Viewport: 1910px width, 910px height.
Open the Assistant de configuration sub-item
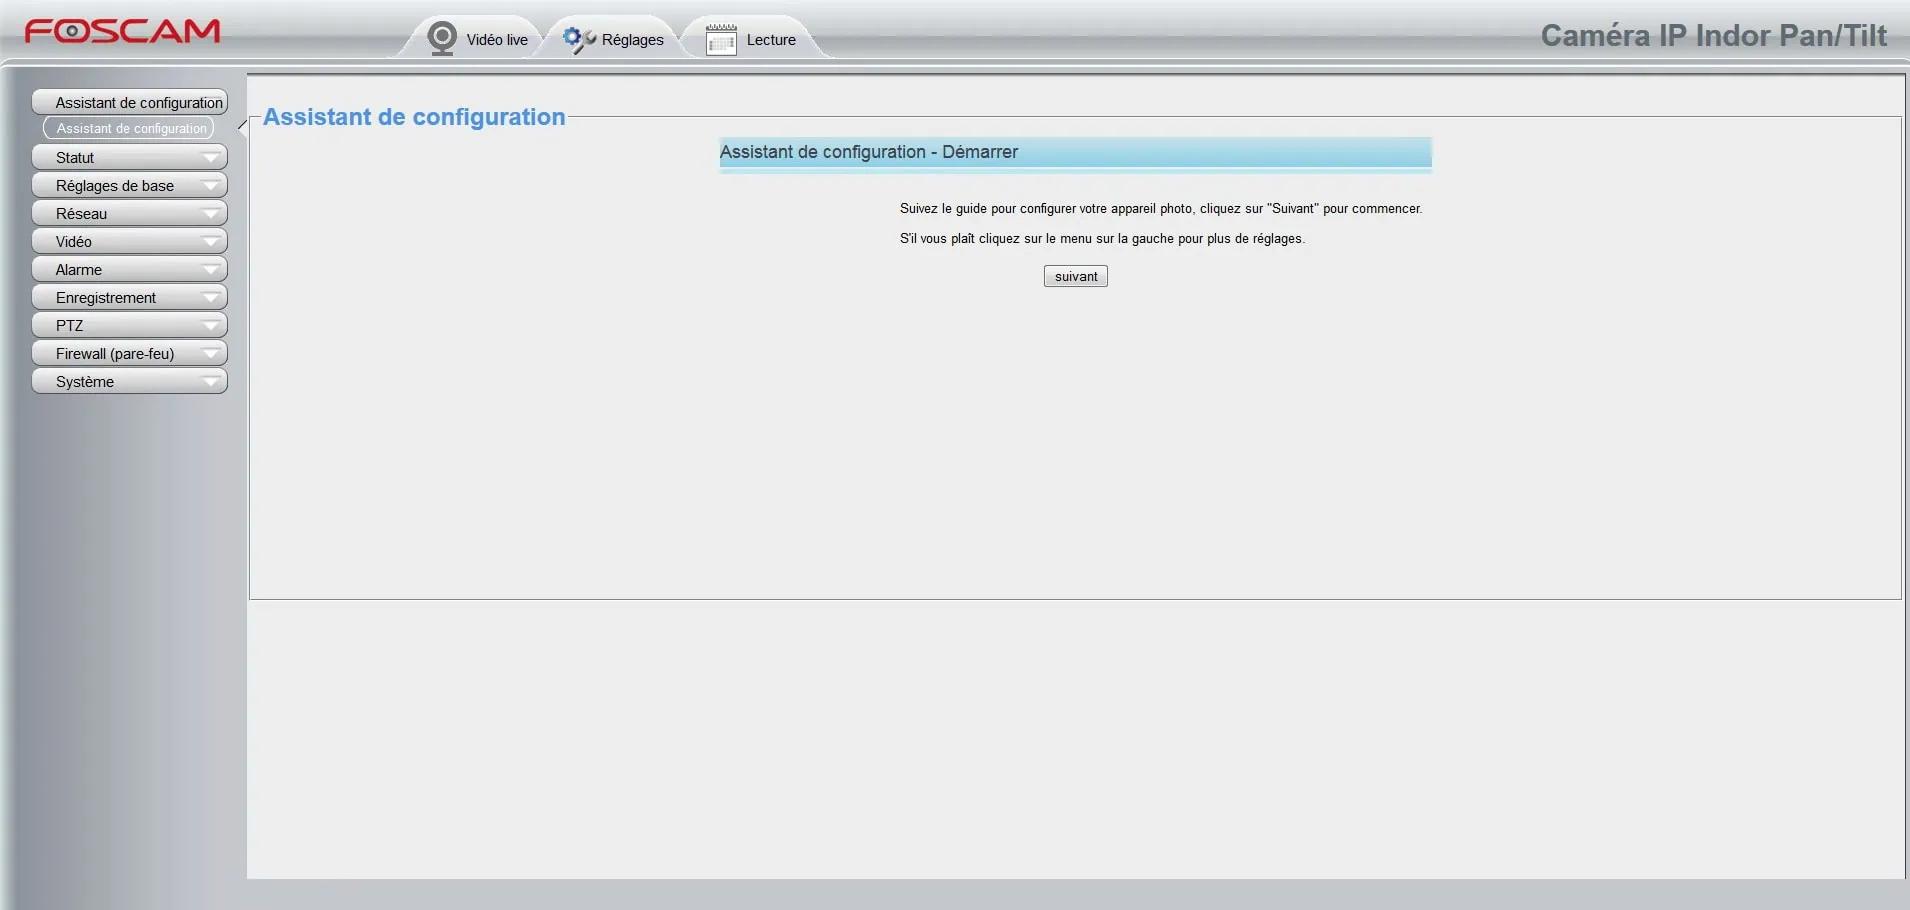click(130, 128)
